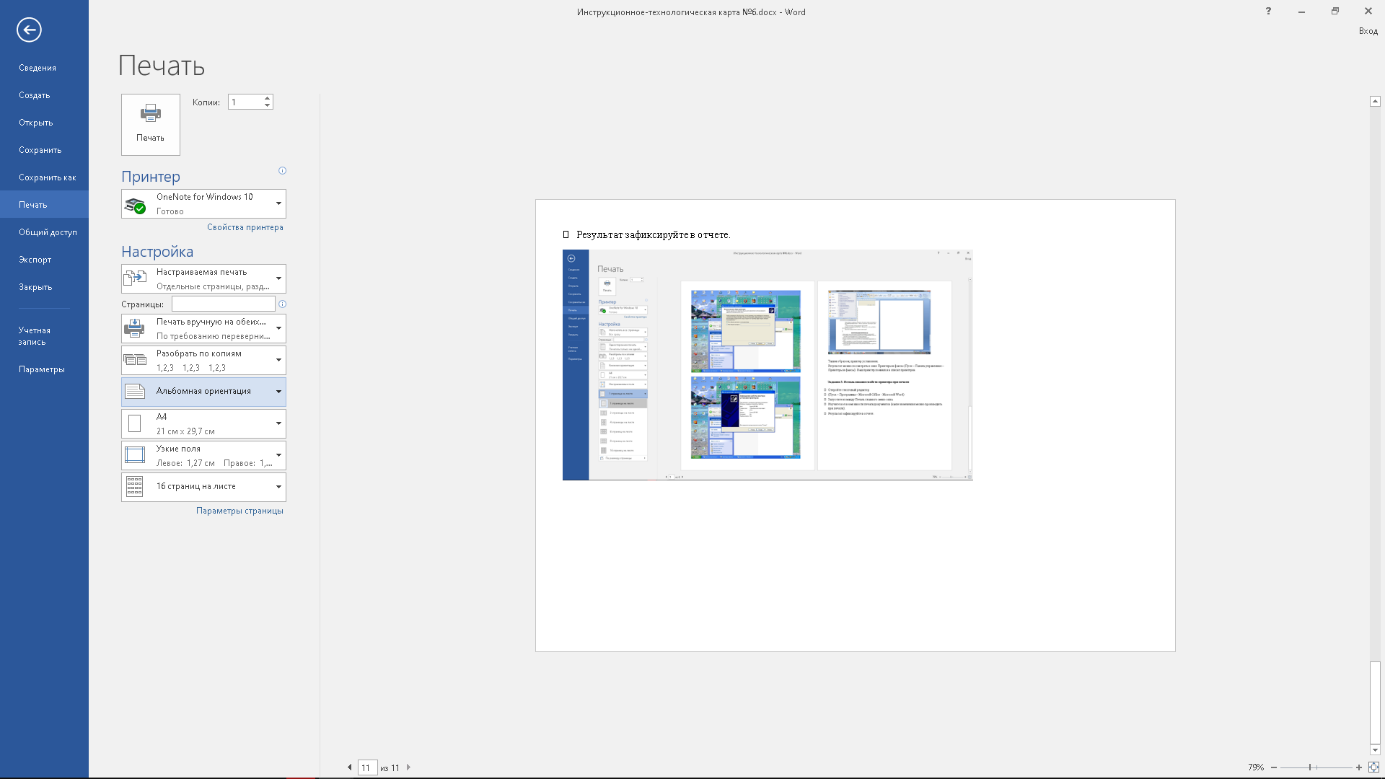Viewport: 1385px width, 779px height.
Task: Open the Help question mark icon
Action: (x=1268, y=11)
